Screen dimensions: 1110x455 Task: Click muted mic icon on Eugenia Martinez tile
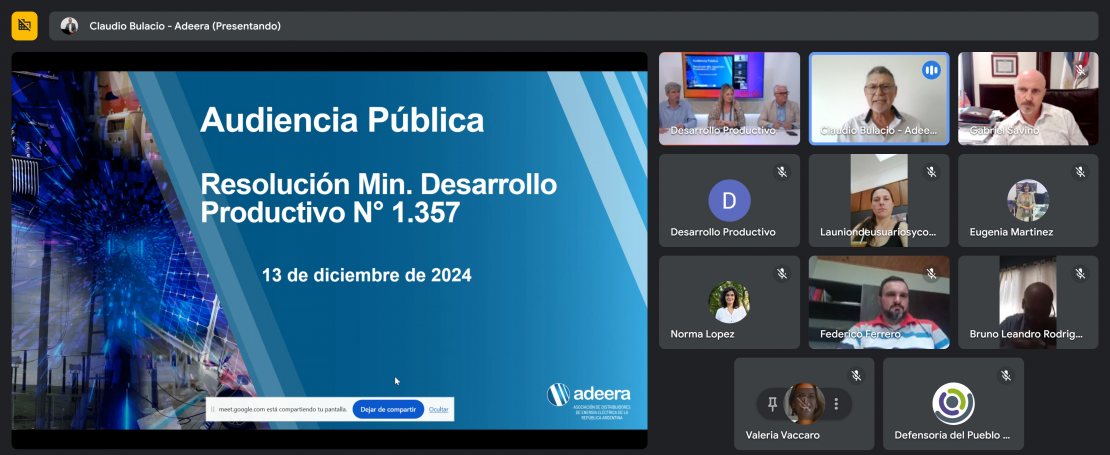(1080, 172)
